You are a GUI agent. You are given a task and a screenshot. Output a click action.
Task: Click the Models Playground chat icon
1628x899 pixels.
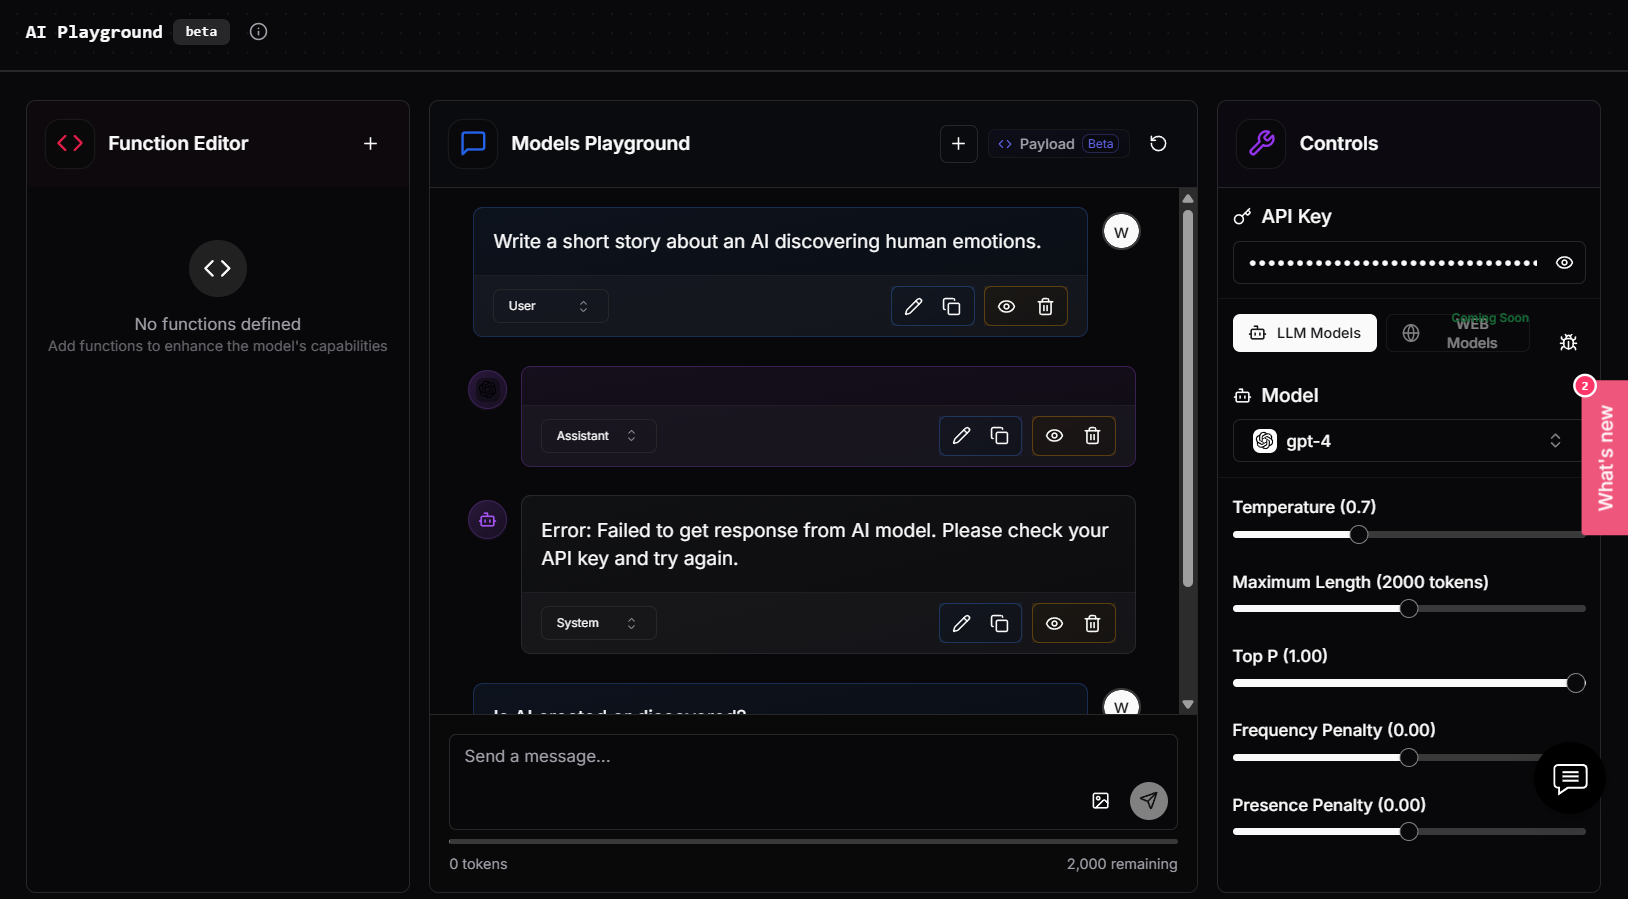473,144
